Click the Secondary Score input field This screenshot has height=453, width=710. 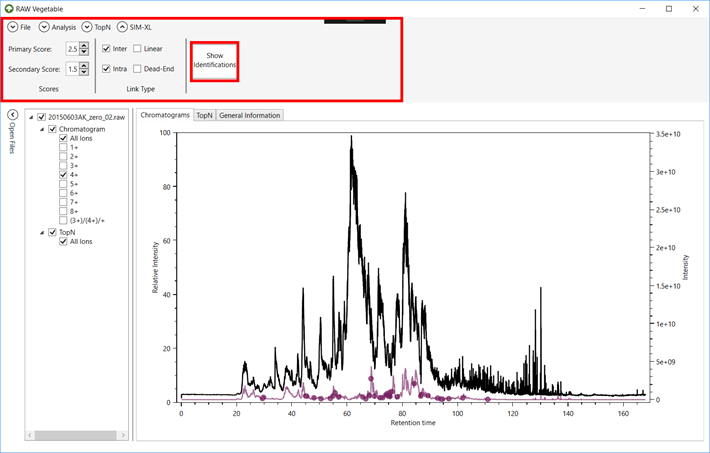coord(72,69)
